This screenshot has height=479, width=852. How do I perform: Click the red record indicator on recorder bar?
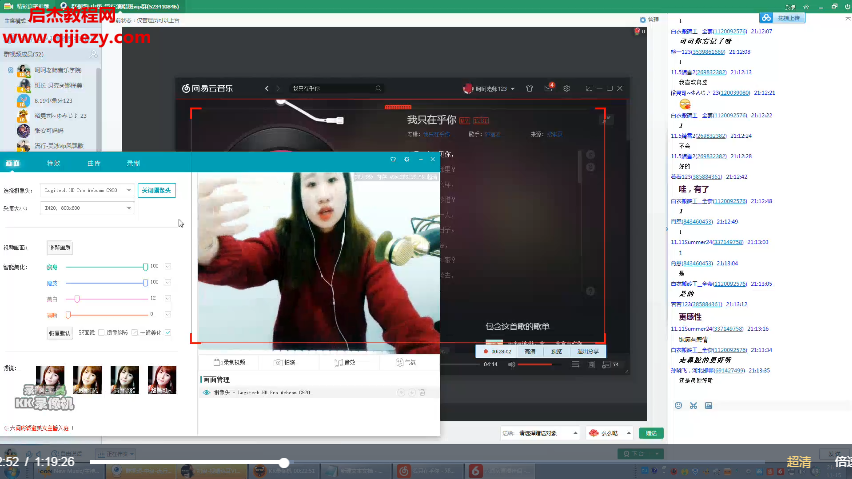pos(486,351)
